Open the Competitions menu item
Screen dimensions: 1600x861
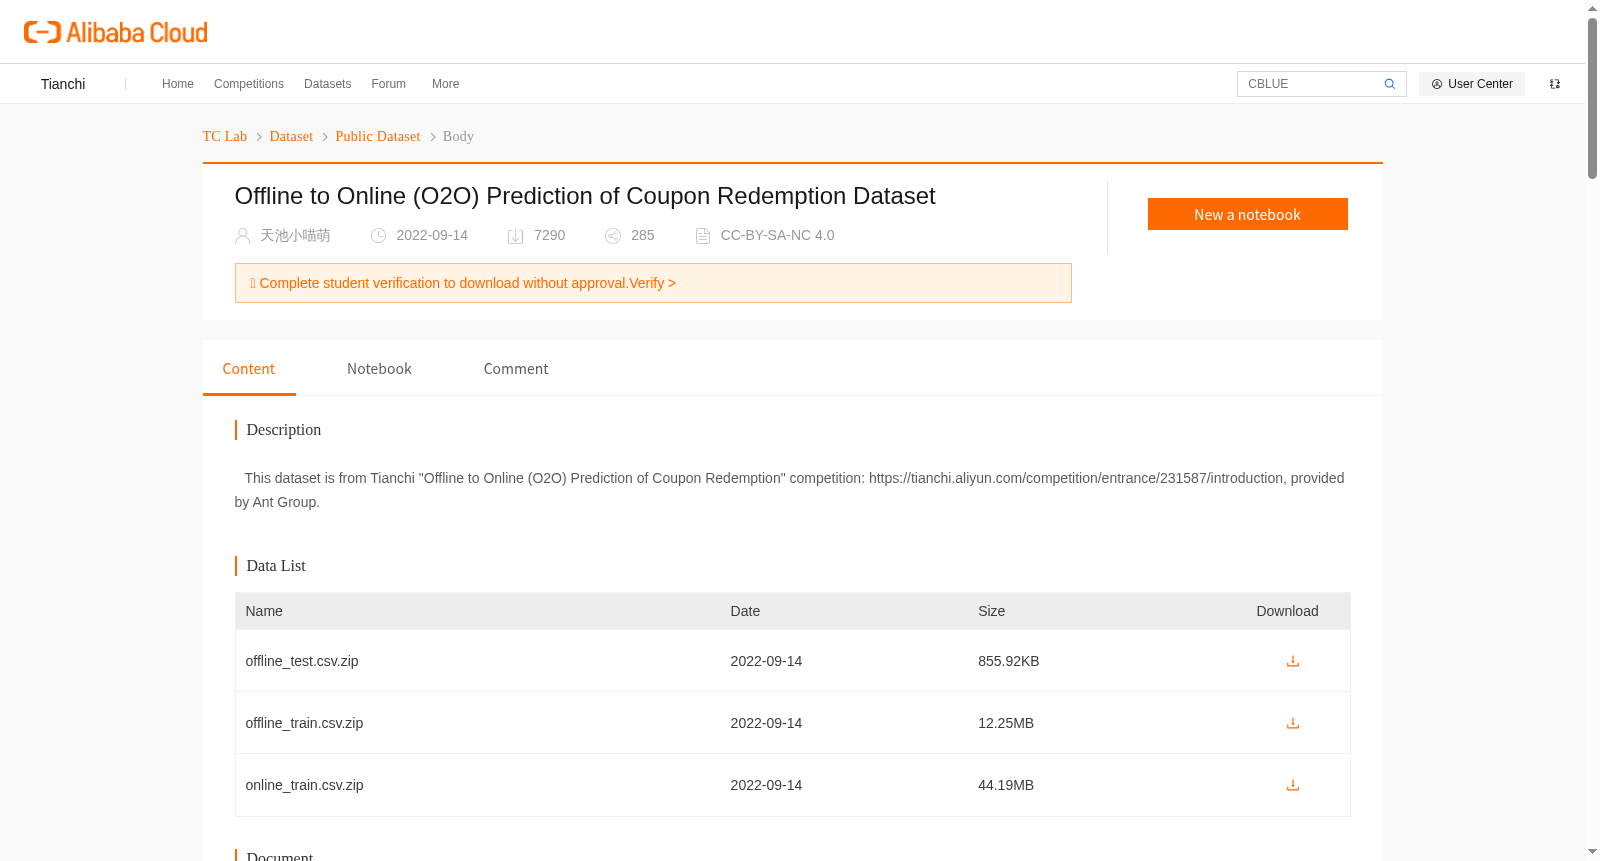(249, 84)
